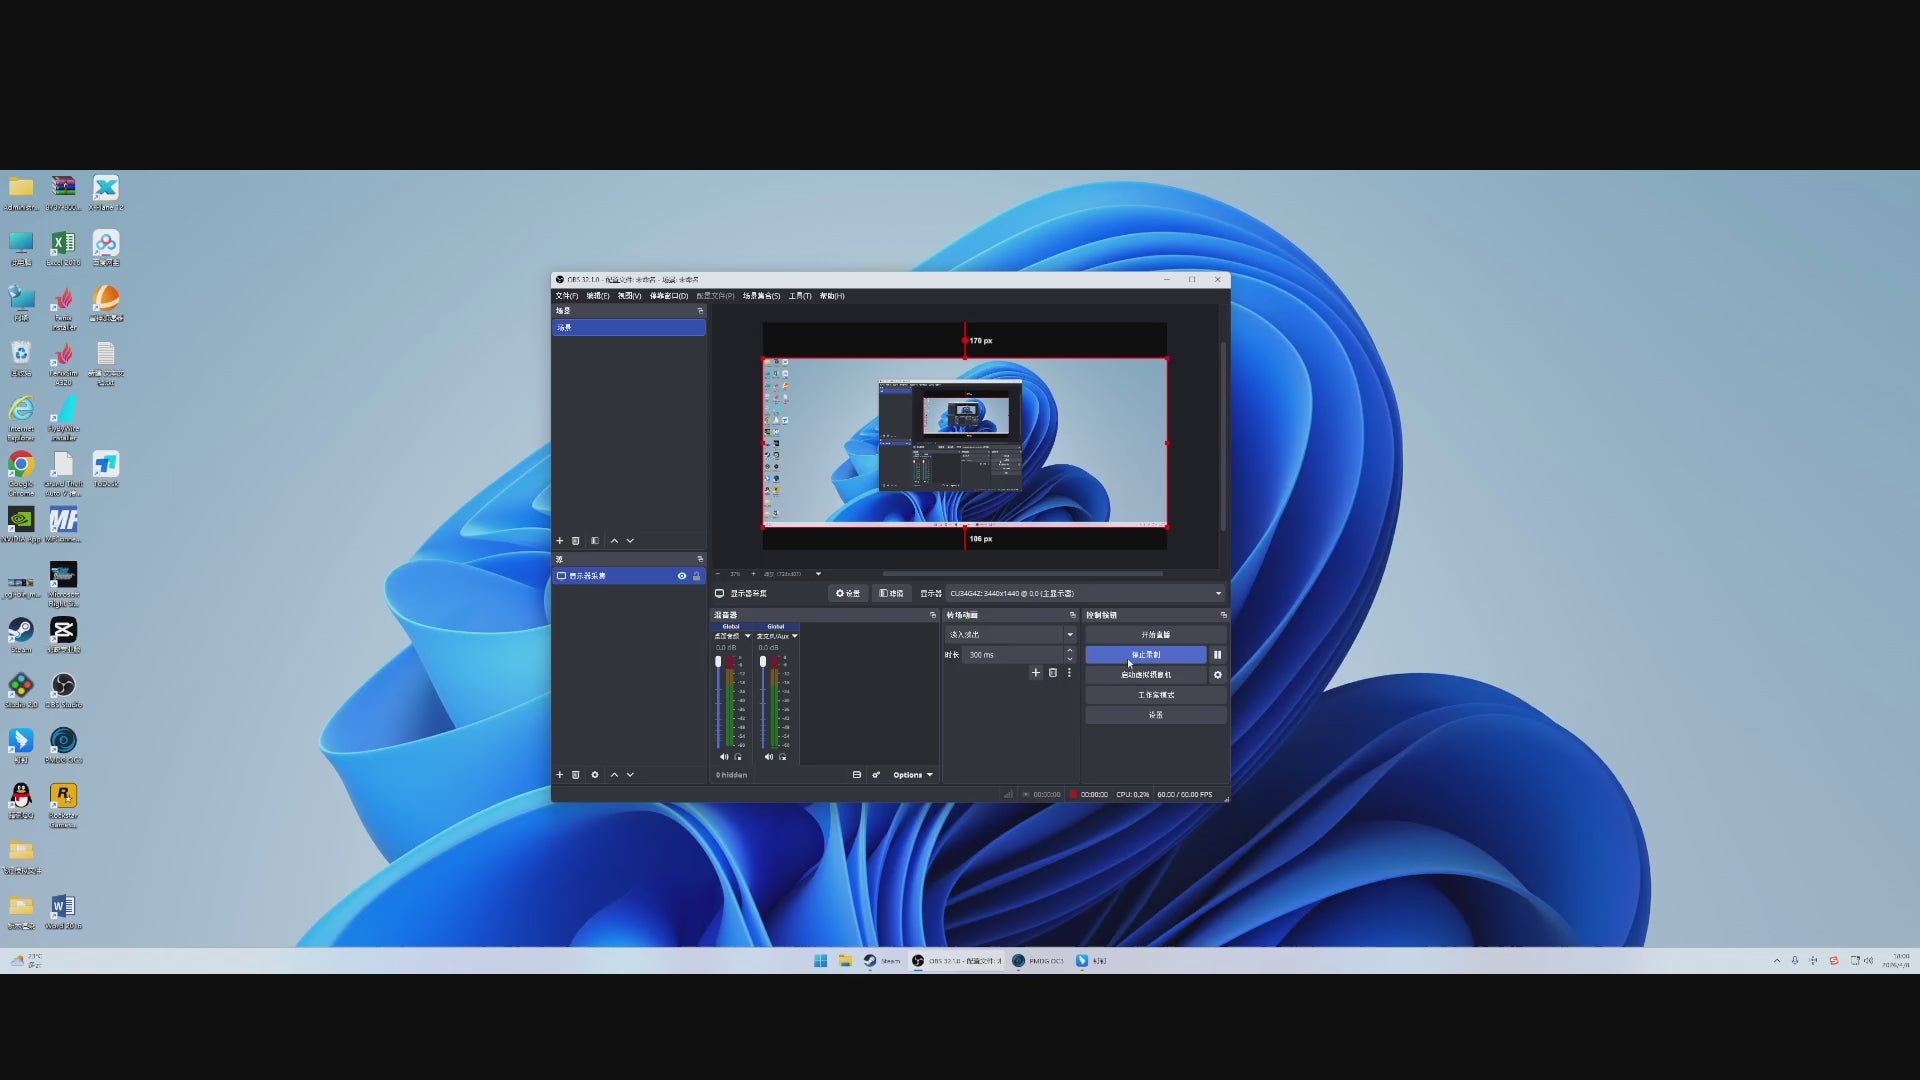Undock the 转场动画 transitions panel icon
The image size is (1920, 1080).
click(1073, 615)
